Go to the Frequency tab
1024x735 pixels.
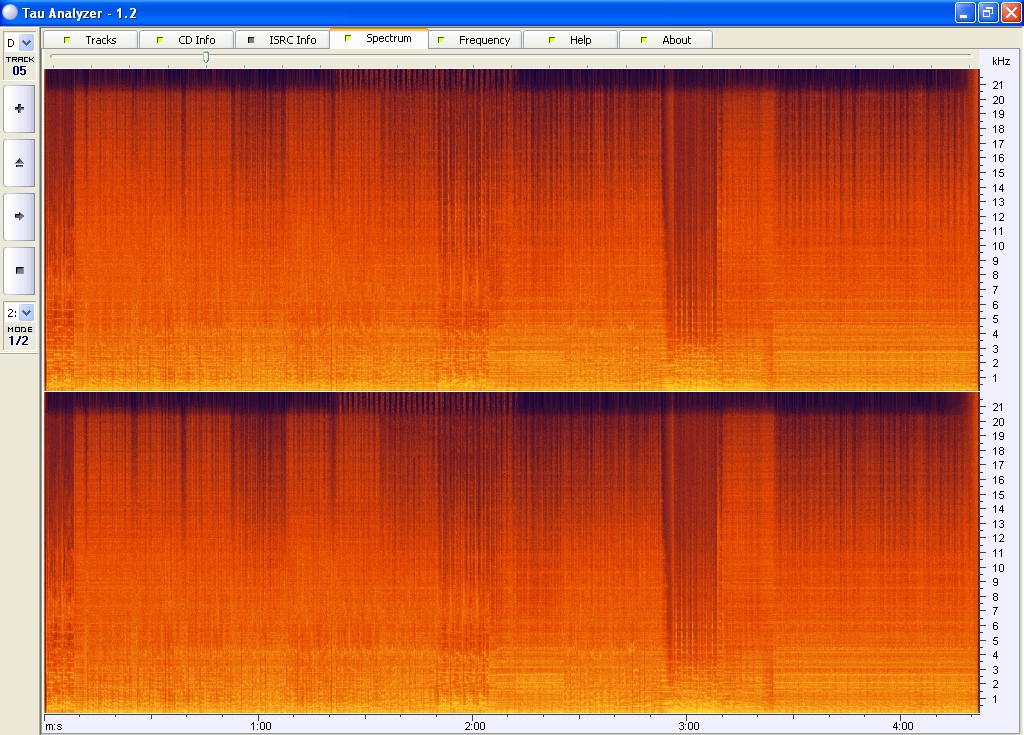pos(474,40)
